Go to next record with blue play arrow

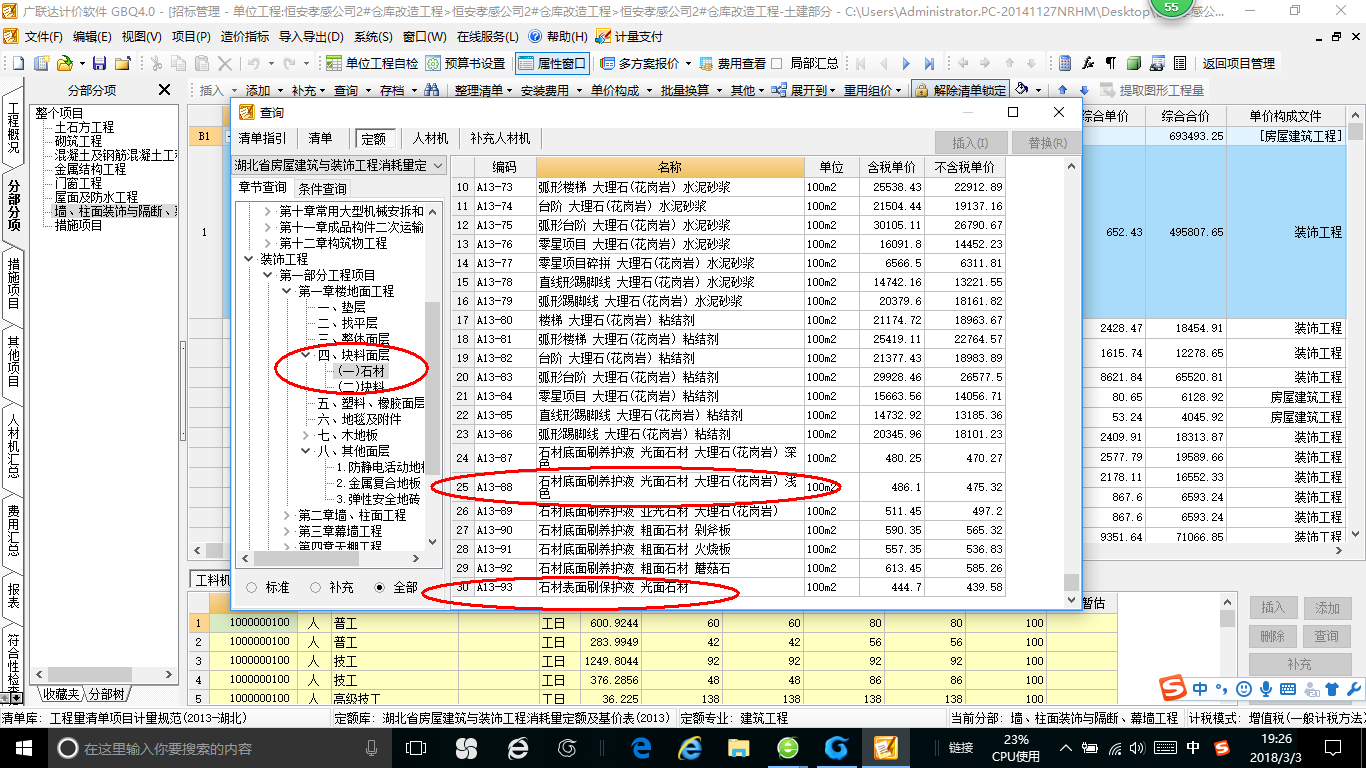pos(906,63)
